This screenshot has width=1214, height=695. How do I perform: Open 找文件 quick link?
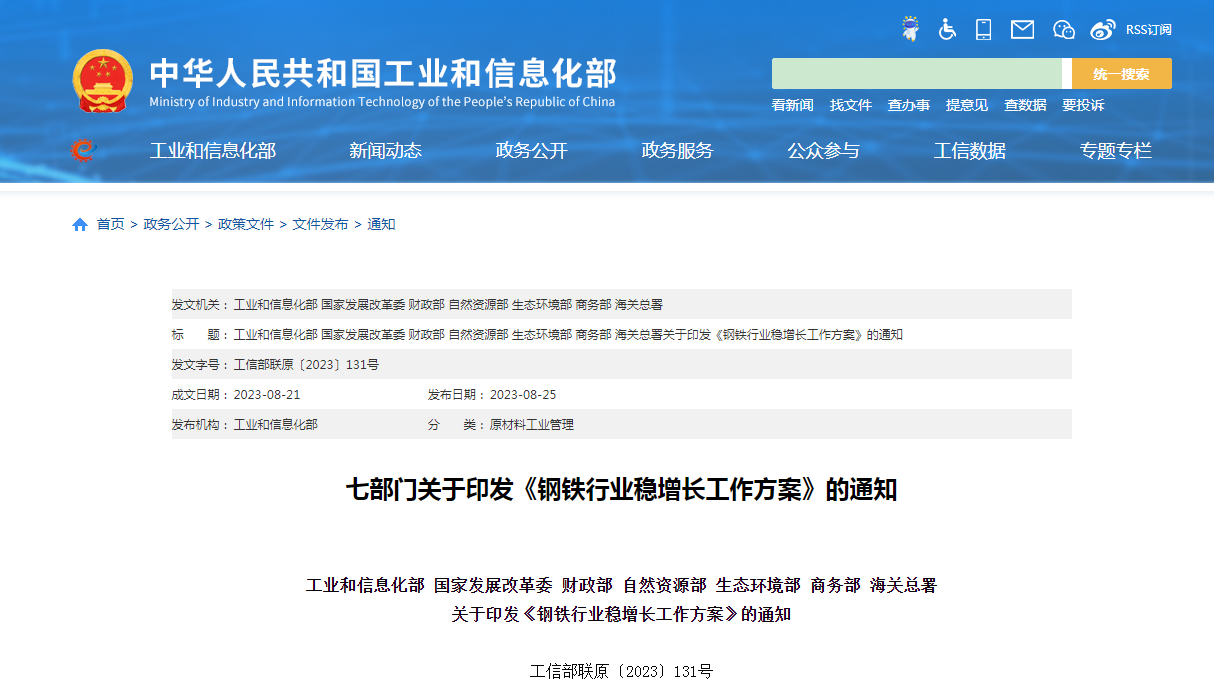pos(851,105)
